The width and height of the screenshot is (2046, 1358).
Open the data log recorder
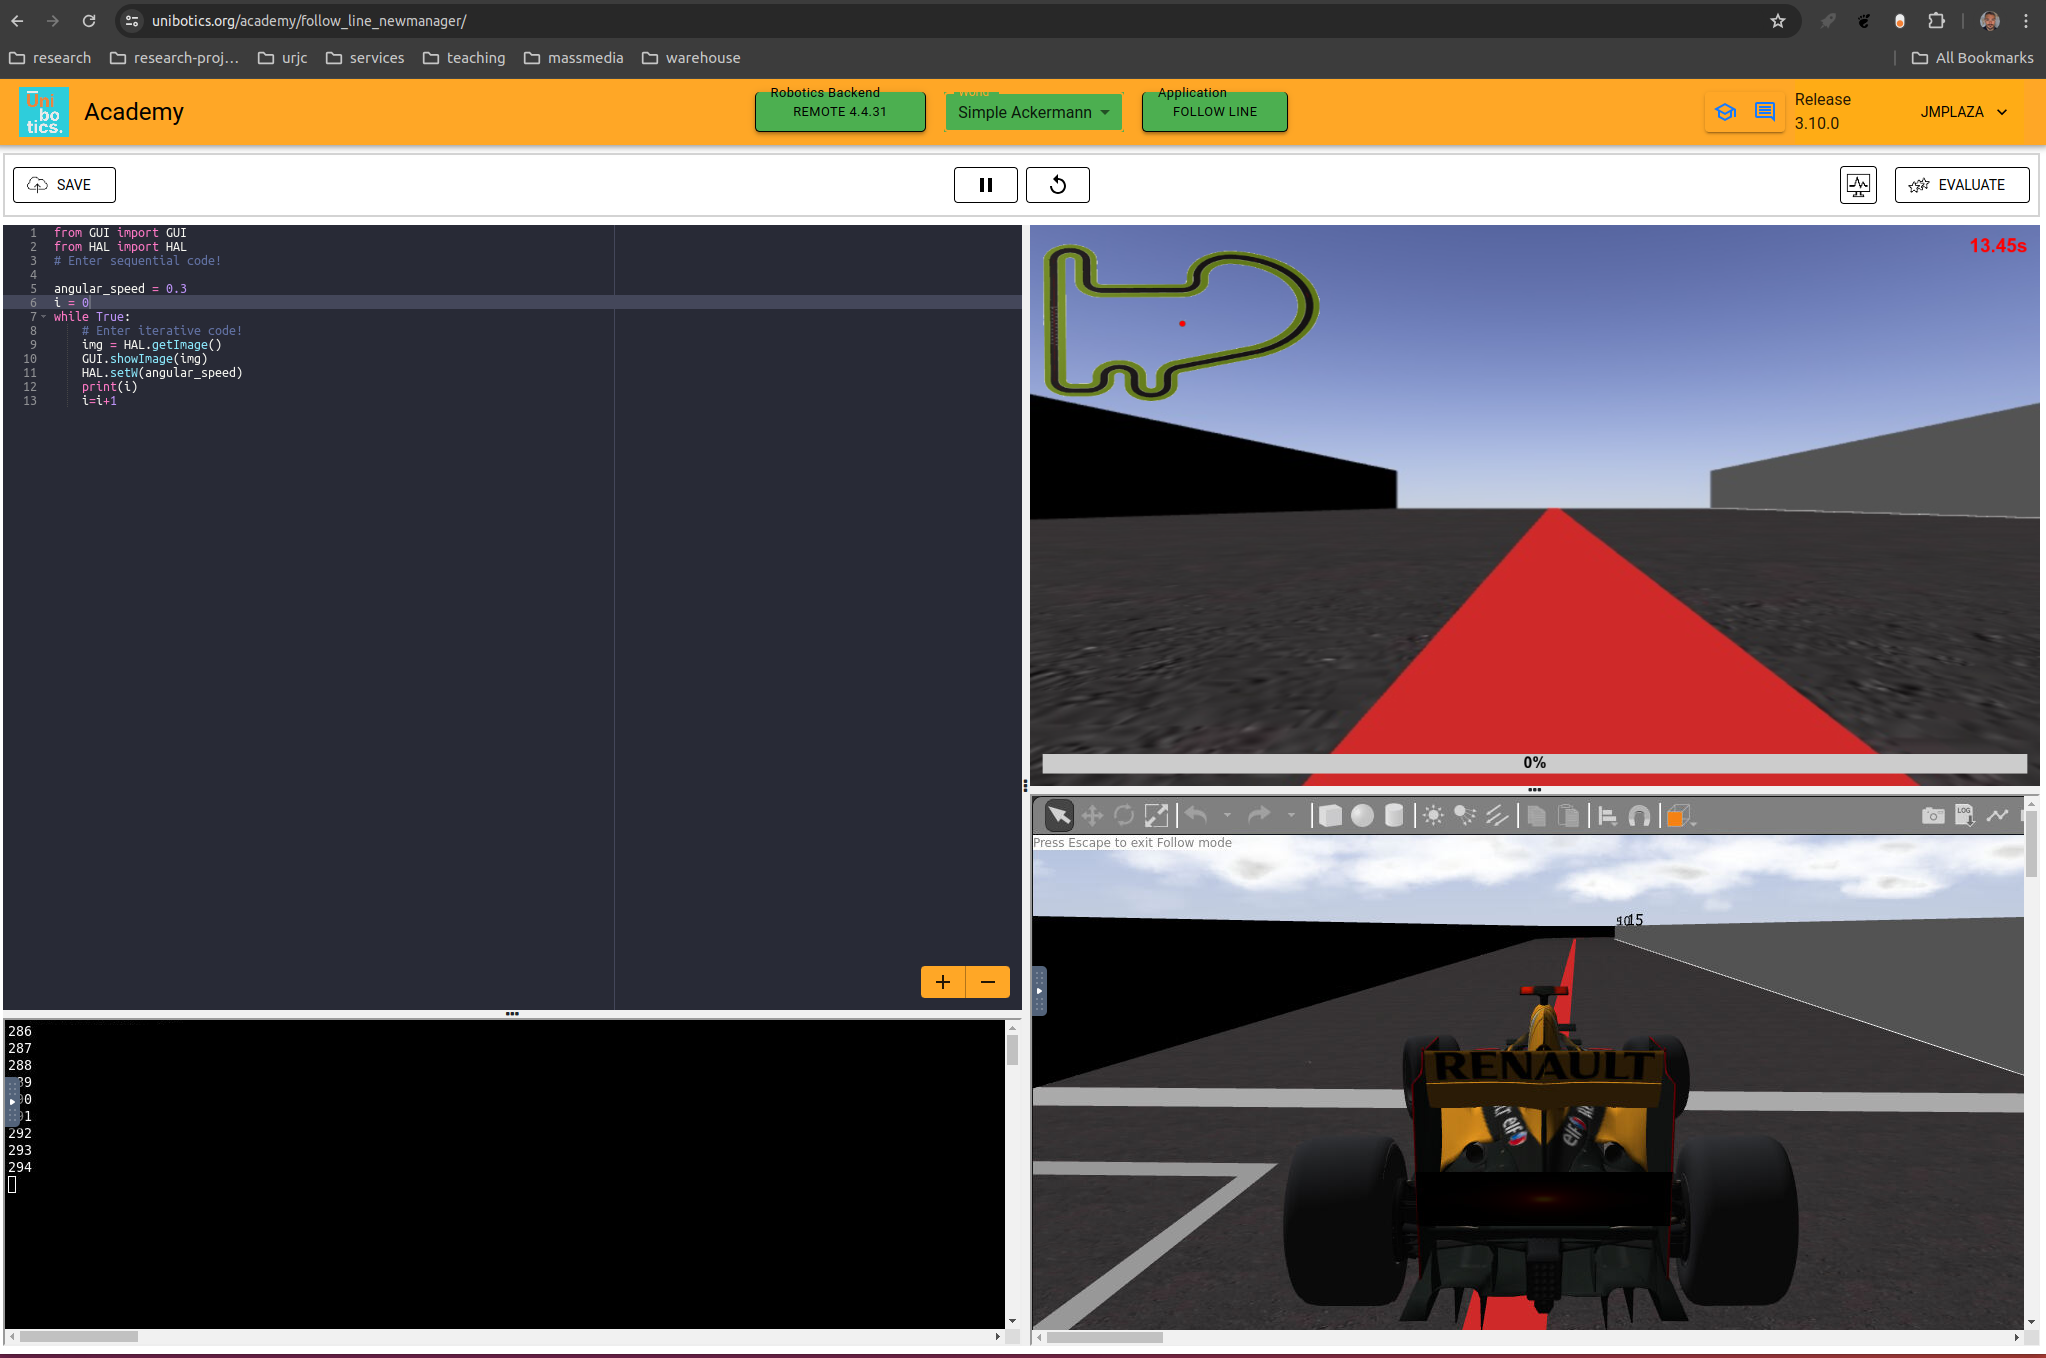(1965, 816)
